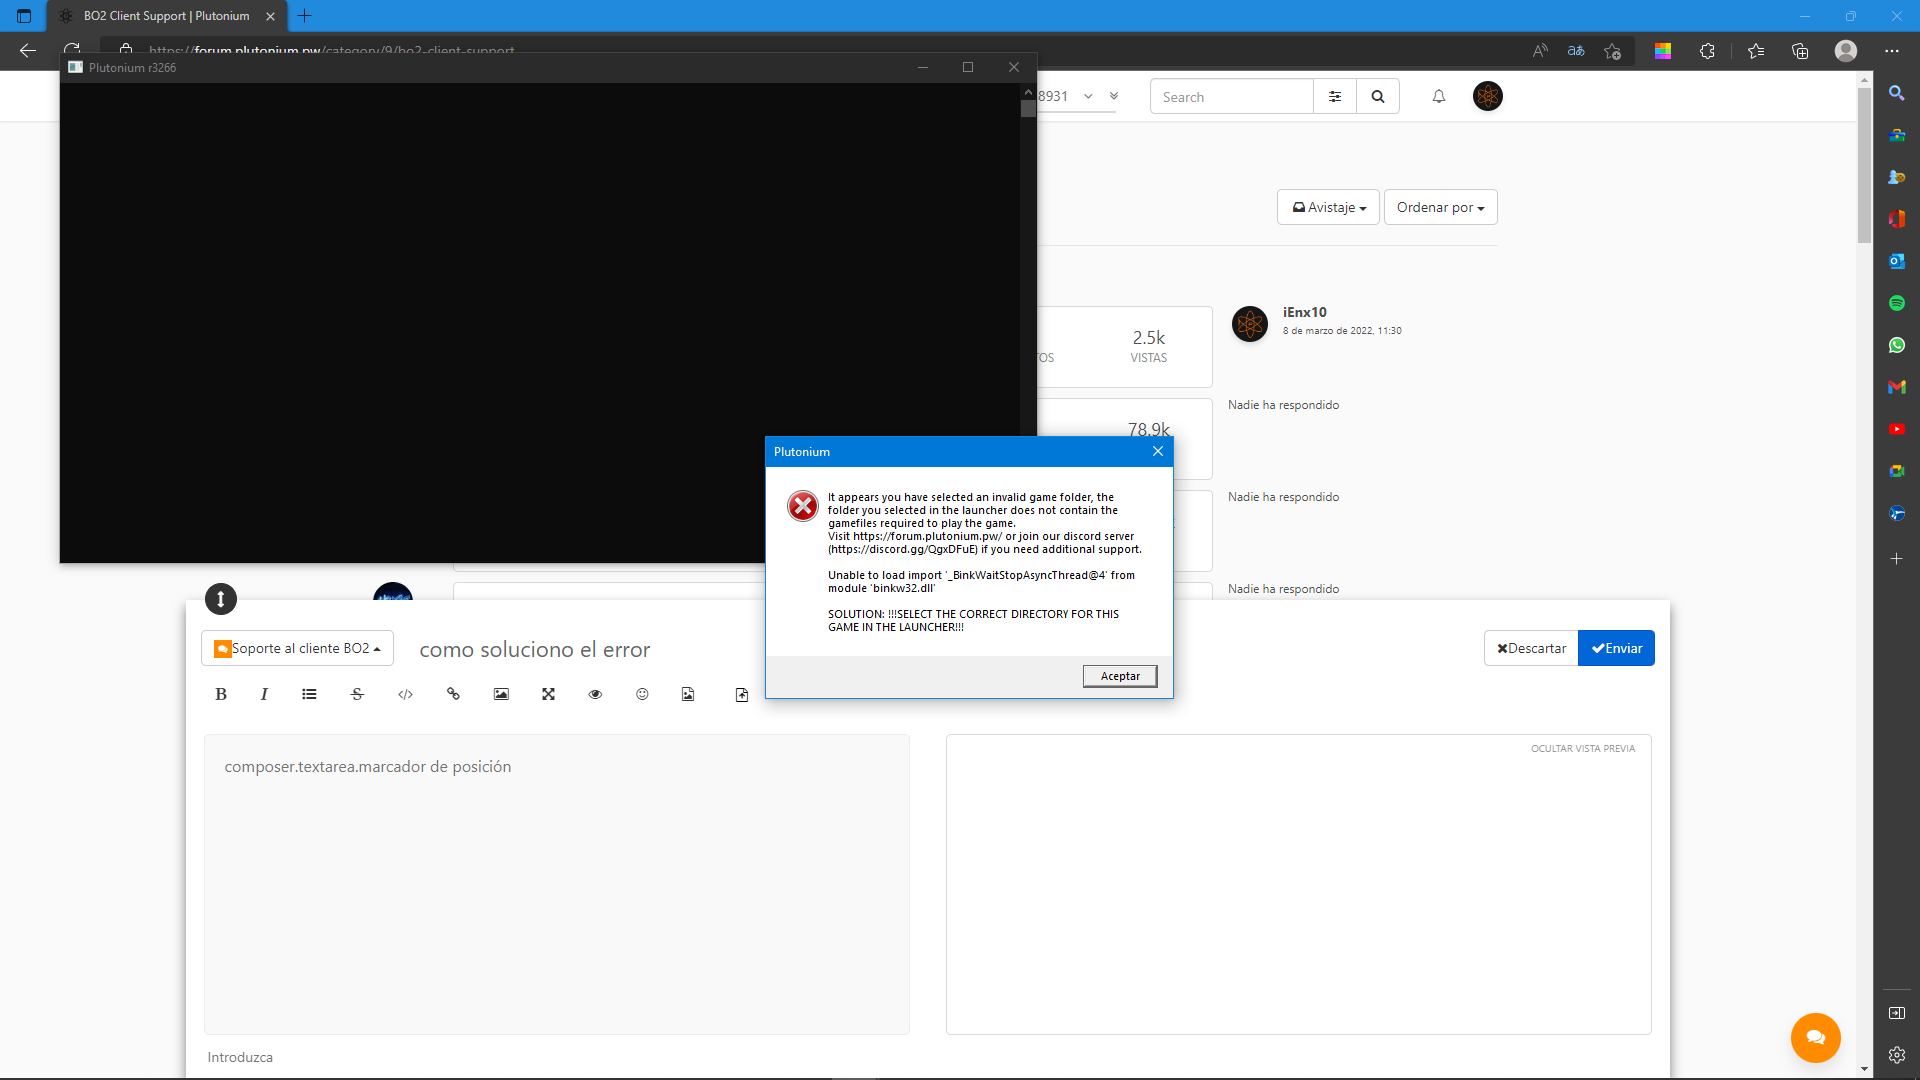Open the Edge Favorites list
1920x1080 pixels.
(1756, 51)
